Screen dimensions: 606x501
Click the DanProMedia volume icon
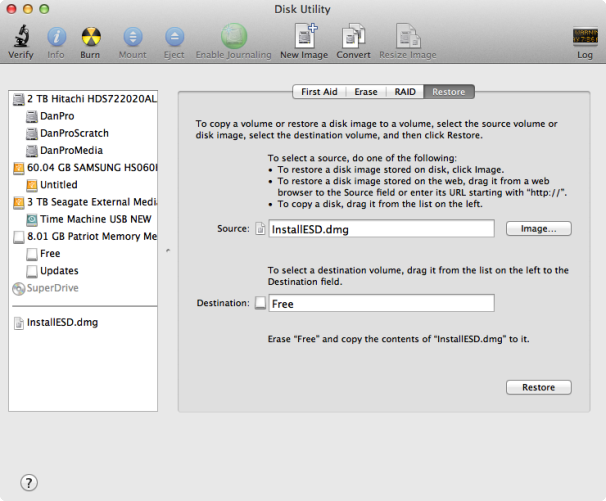pos(32,151)
